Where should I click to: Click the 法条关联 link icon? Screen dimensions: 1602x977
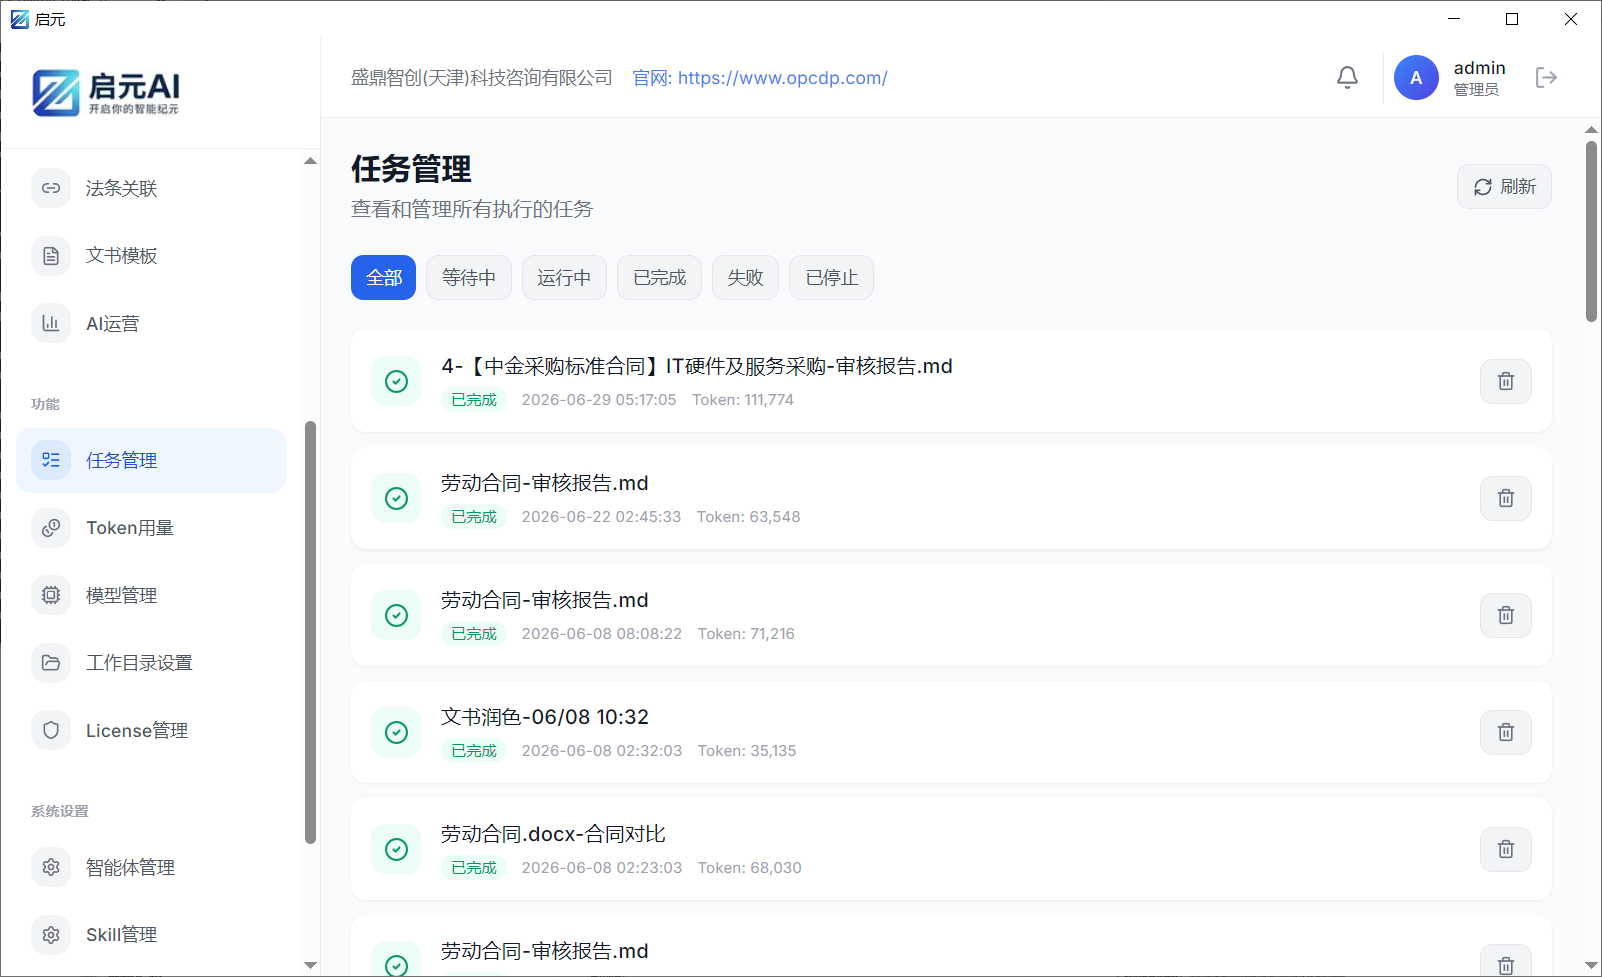pos(51,188)
